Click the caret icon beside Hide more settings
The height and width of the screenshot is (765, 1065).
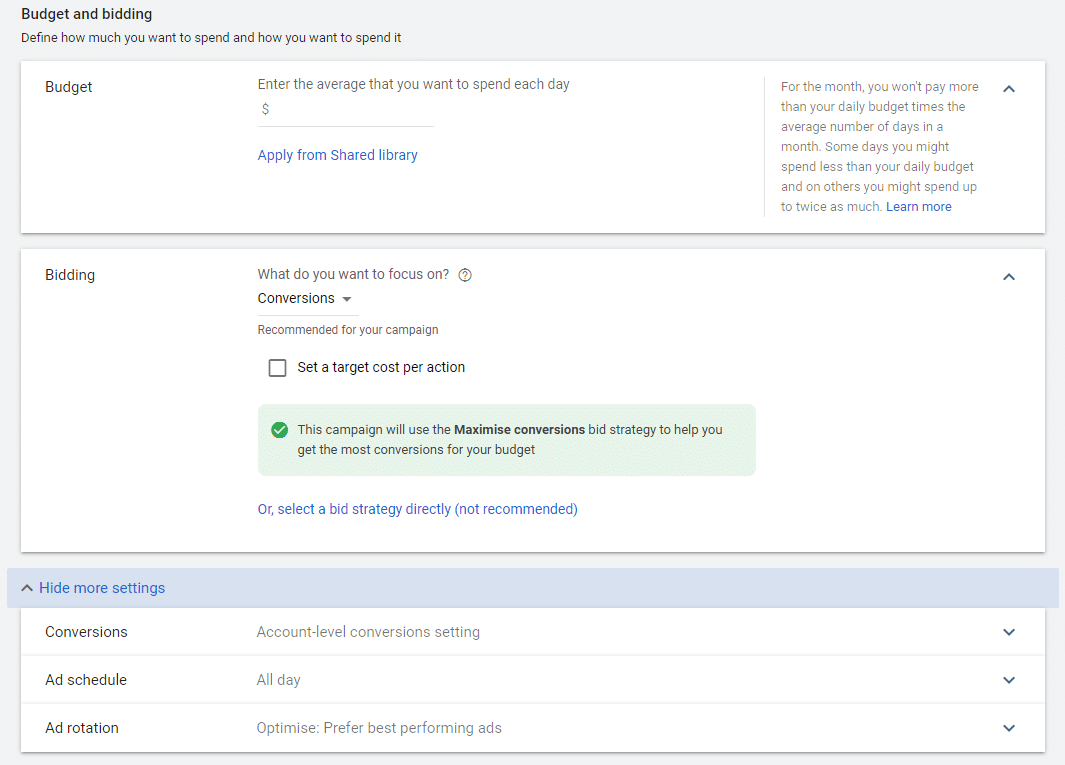point(27,588)
